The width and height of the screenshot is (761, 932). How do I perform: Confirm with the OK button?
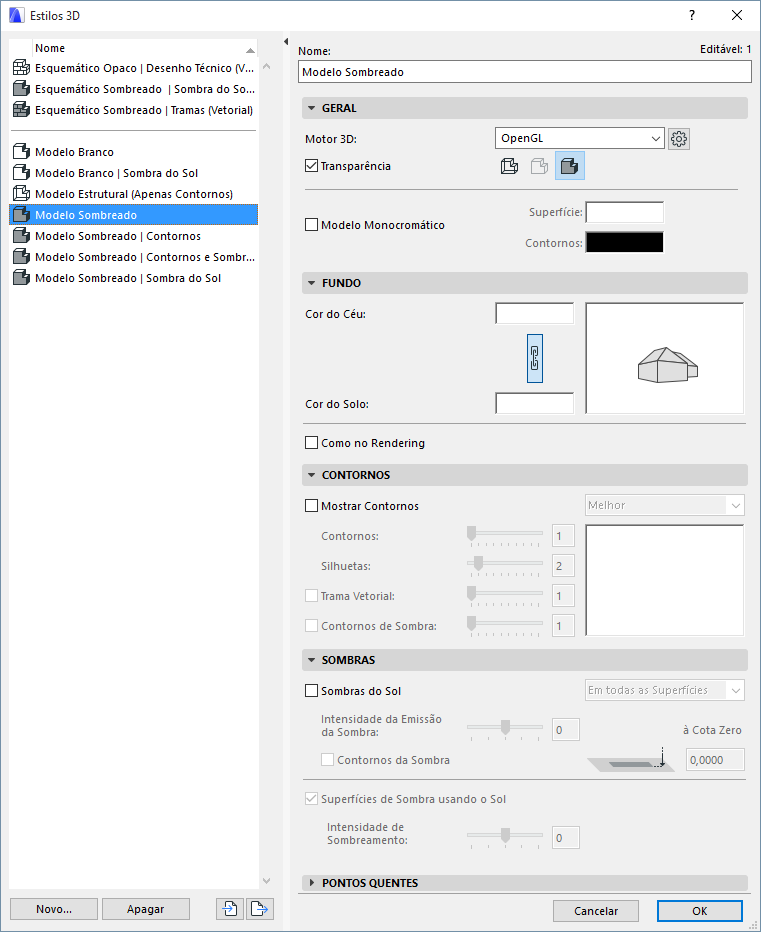tap(700, 911)
